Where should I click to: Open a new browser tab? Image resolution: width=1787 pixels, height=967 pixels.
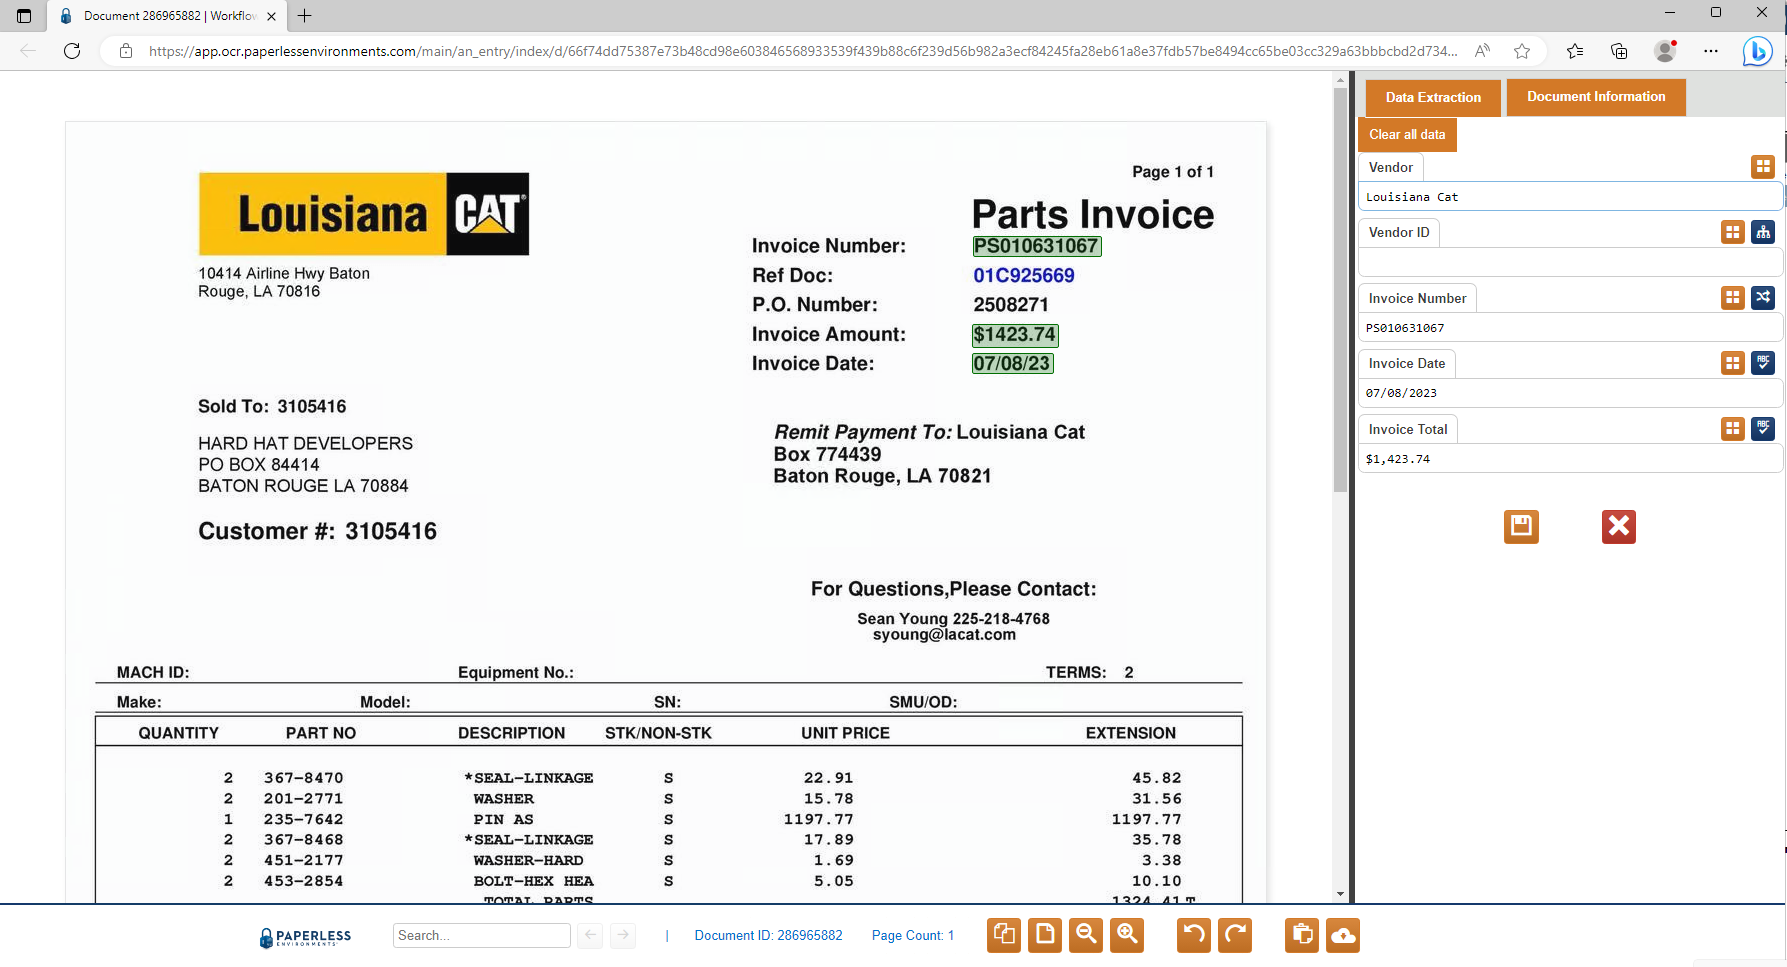pyautogui.click(x=305, y=16)
